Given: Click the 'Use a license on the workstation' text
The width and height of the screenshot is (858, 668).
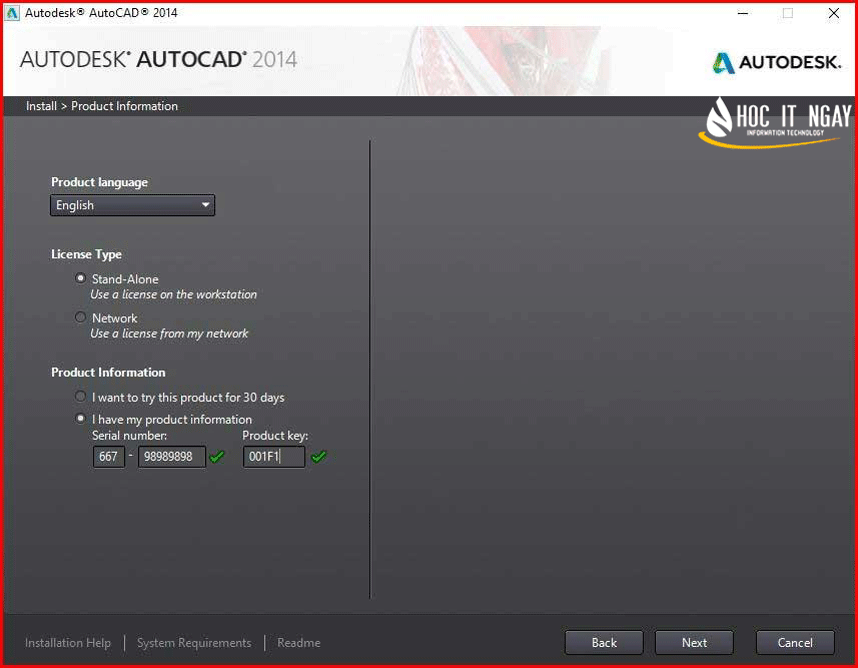Looking at the screenshot, I should click(x=173, y=294).
